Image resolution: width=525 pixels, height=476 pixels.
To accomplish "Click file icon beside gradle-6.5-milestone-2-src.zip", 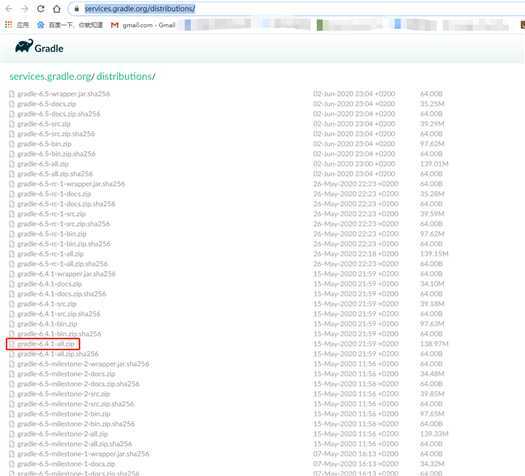I will tap(12, 394).
